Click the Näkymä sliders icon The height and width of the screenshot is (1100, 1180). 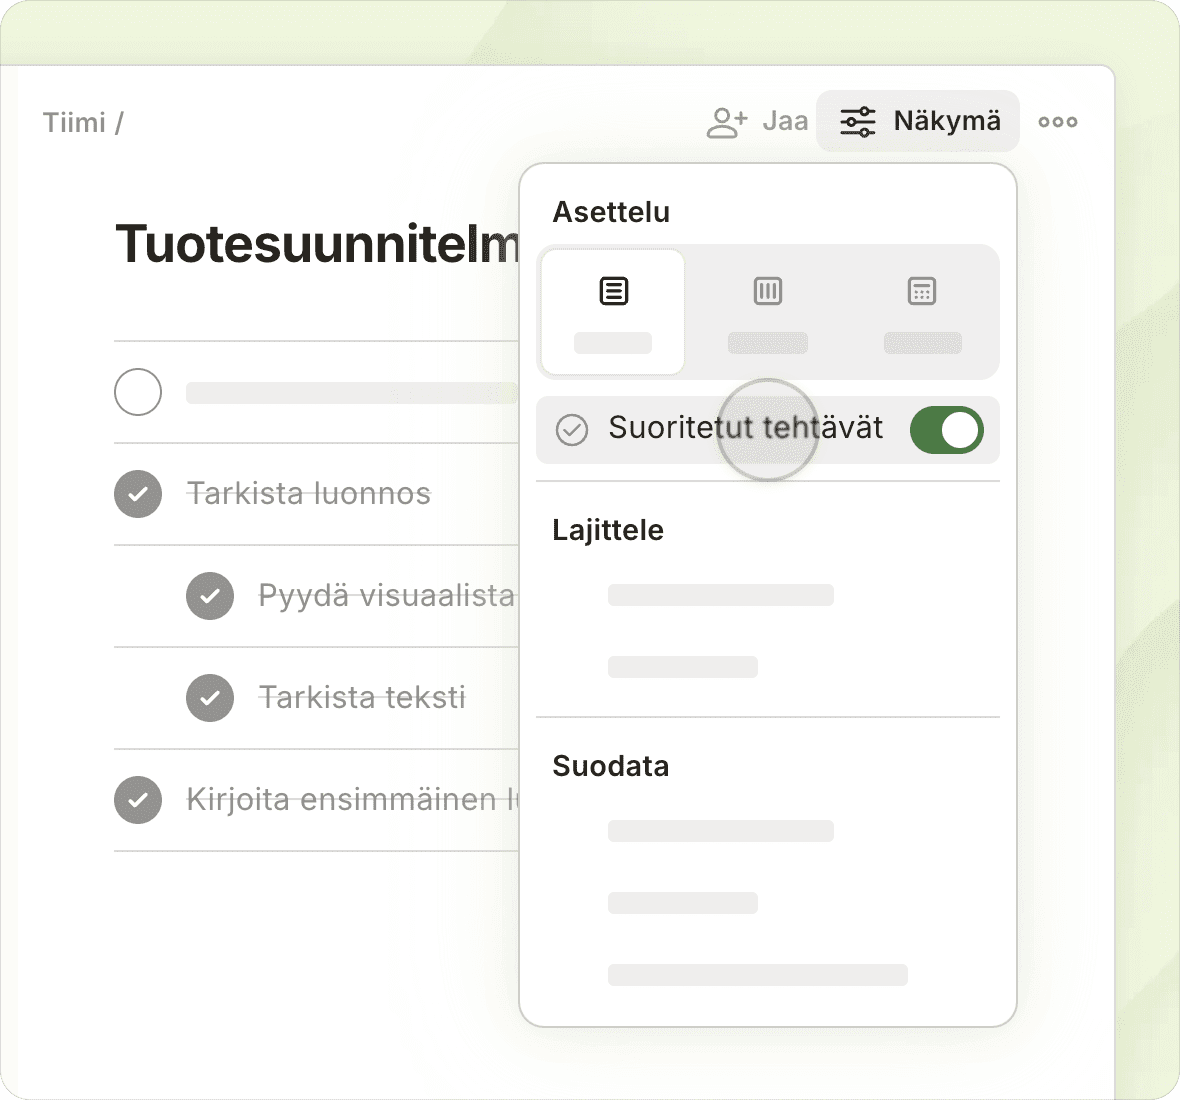point(857,122)
